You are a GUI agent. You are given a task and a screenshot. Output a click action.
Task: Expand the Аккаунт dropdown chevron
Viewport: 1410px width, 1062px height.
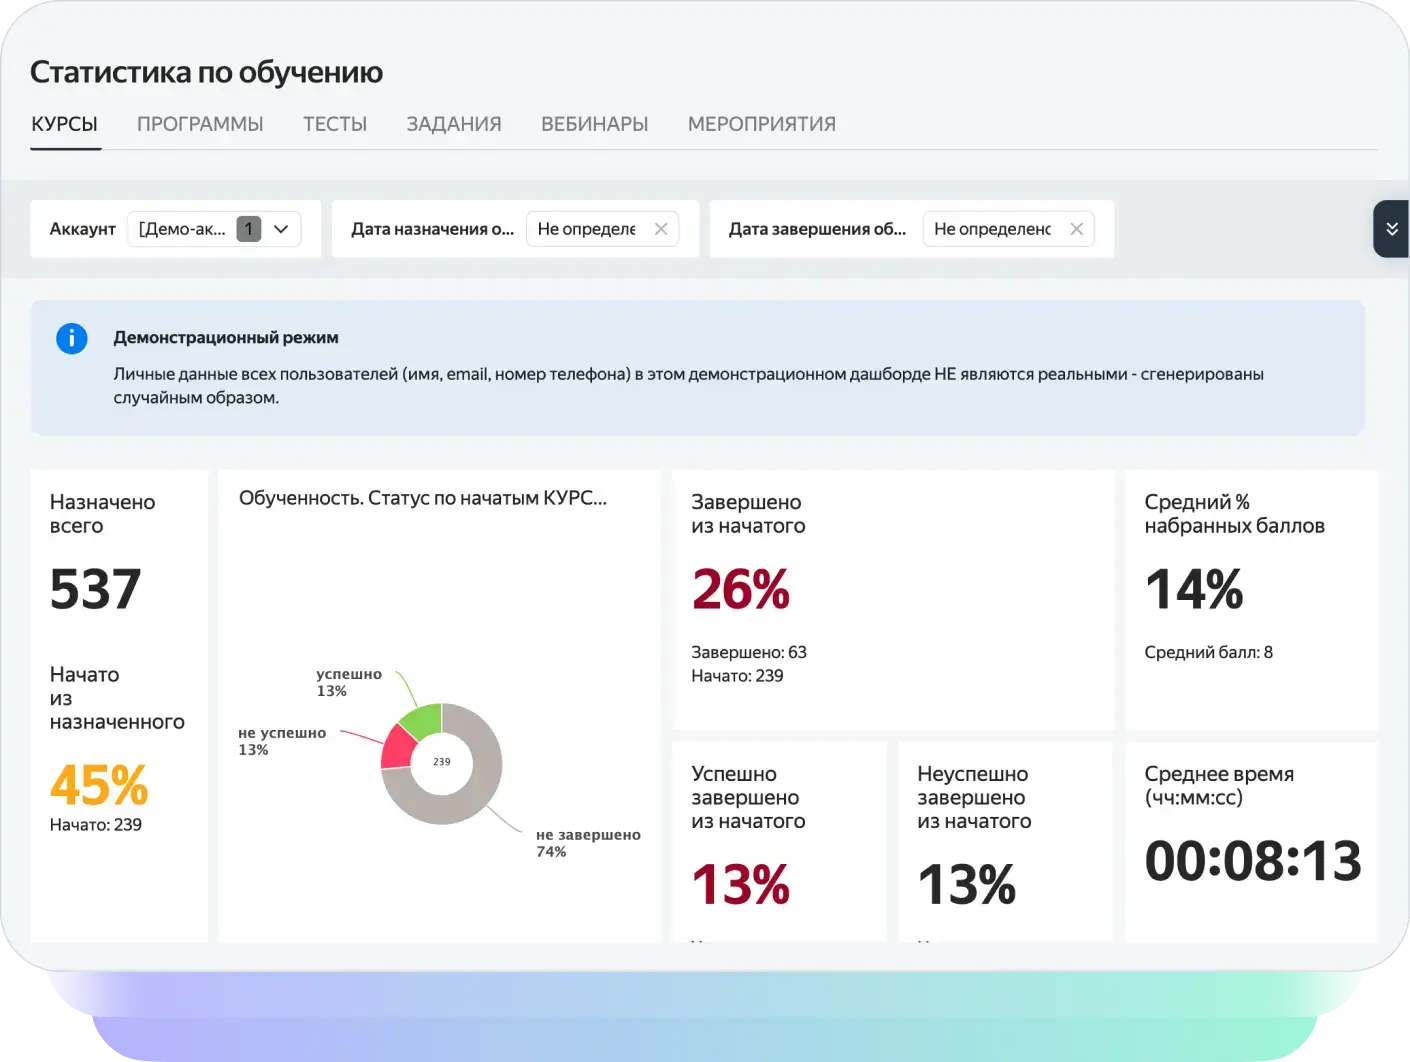(281, 229)
